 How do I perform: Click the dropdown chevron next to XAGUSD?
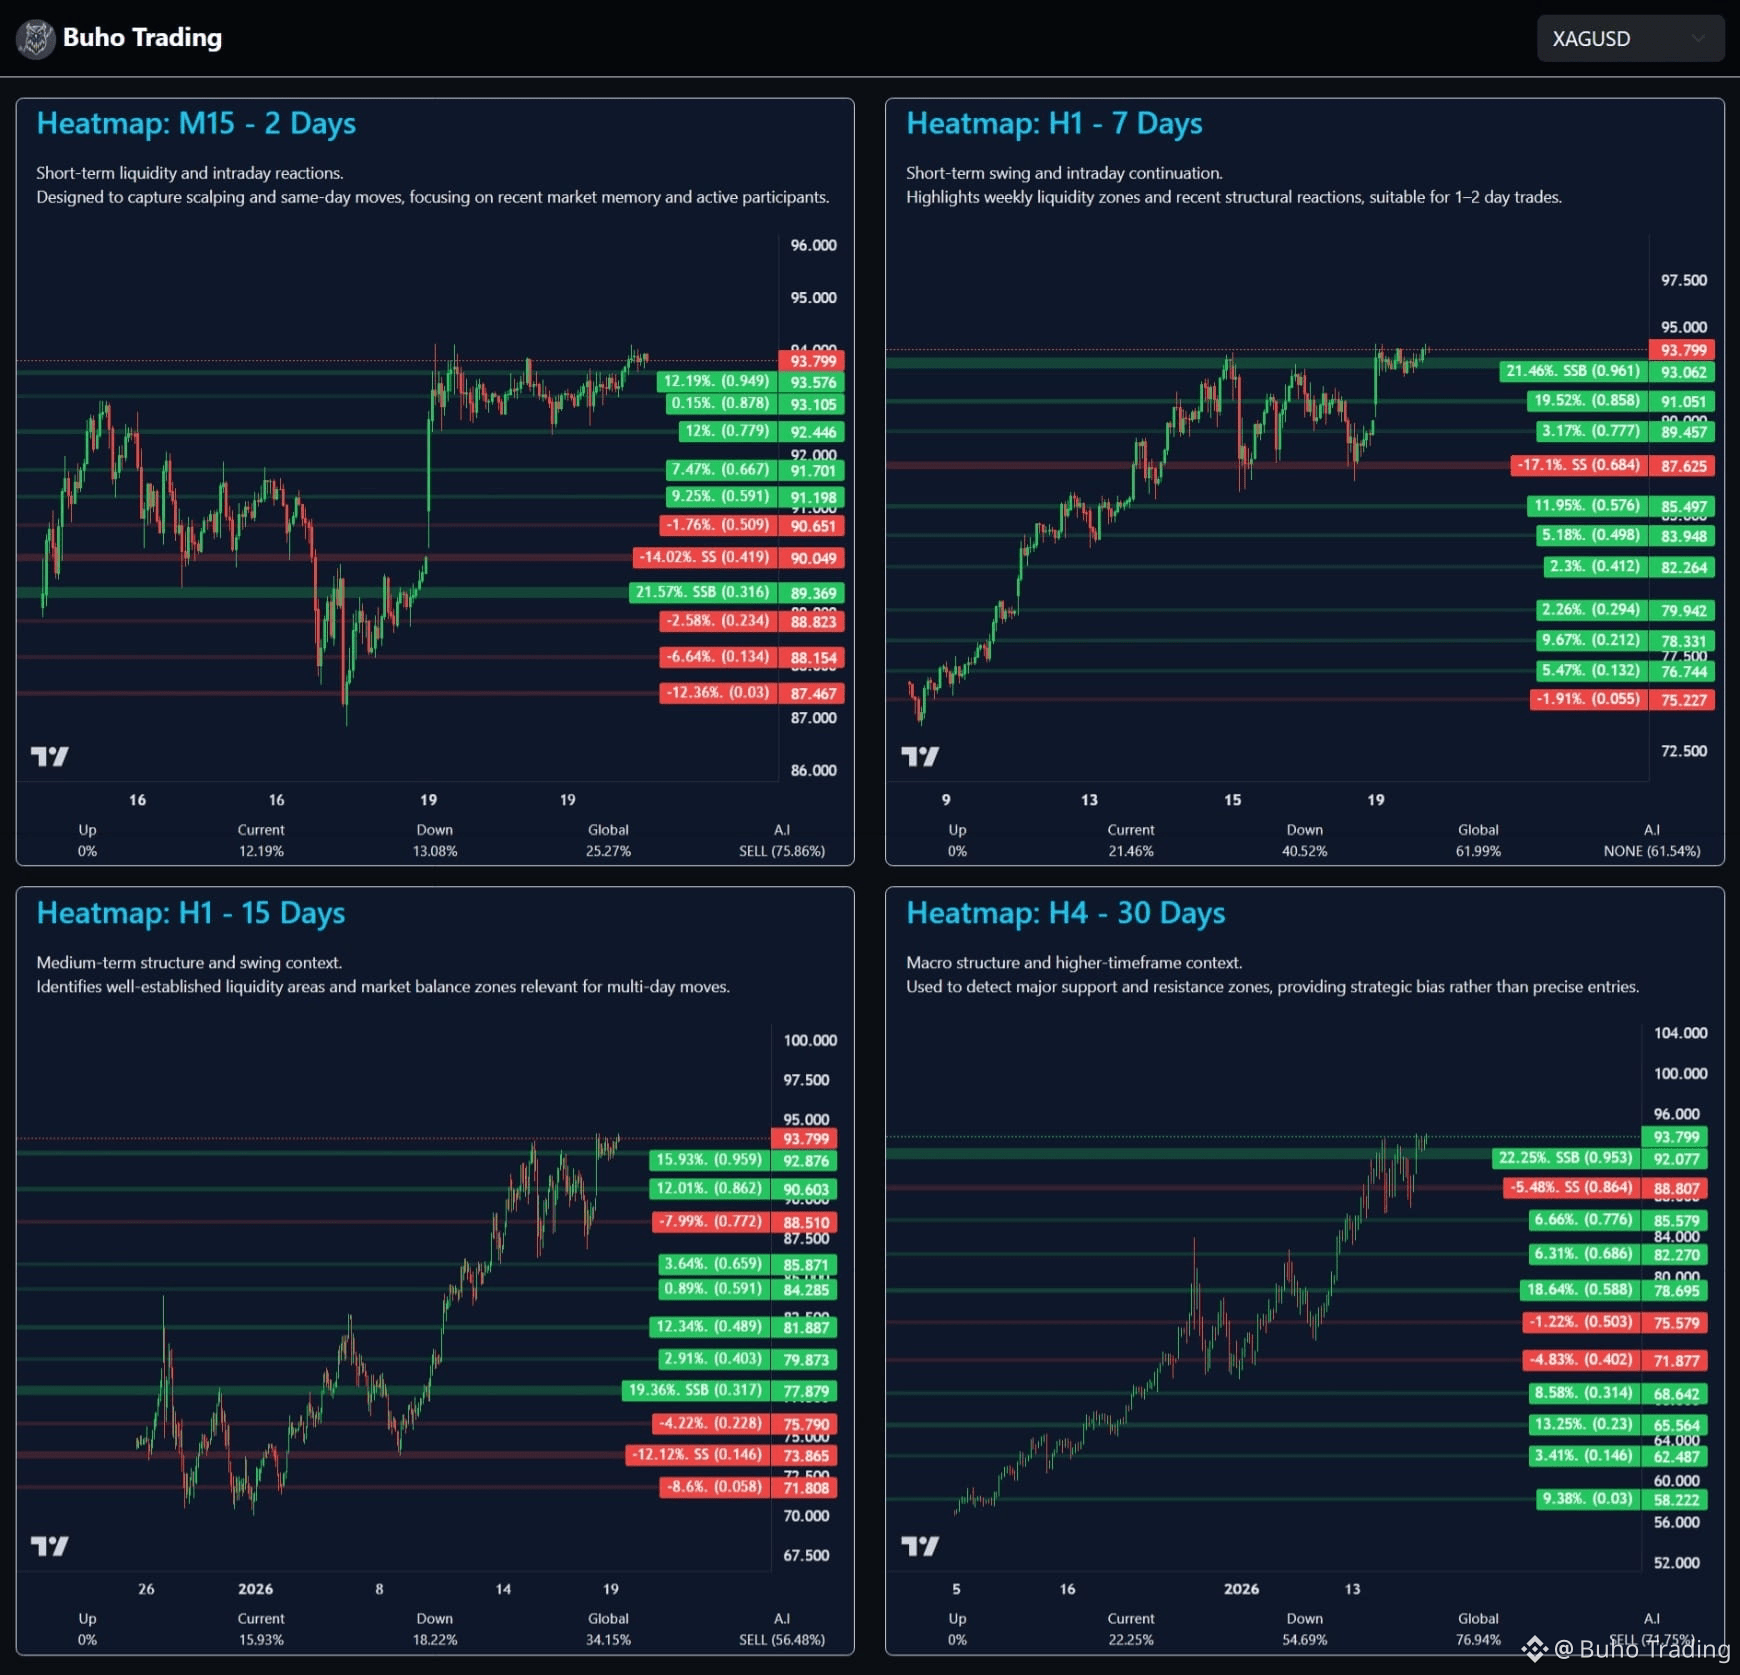pos(1697,39)
